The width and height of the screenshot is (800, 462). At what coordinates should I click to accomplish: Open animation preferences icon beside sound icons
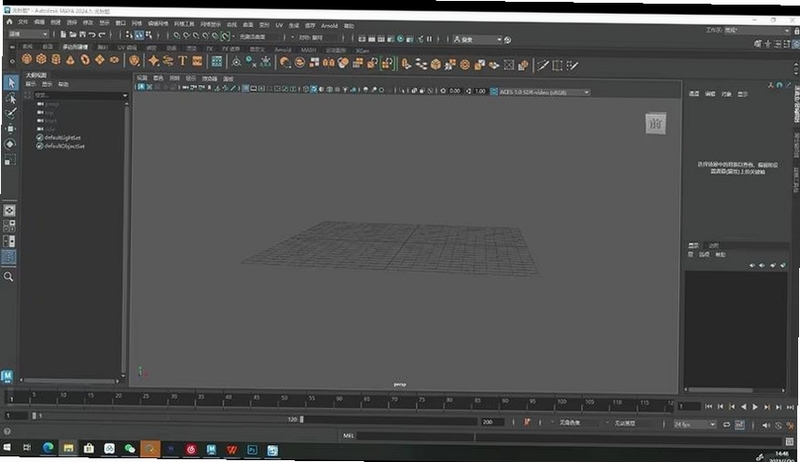coord(790,425)
